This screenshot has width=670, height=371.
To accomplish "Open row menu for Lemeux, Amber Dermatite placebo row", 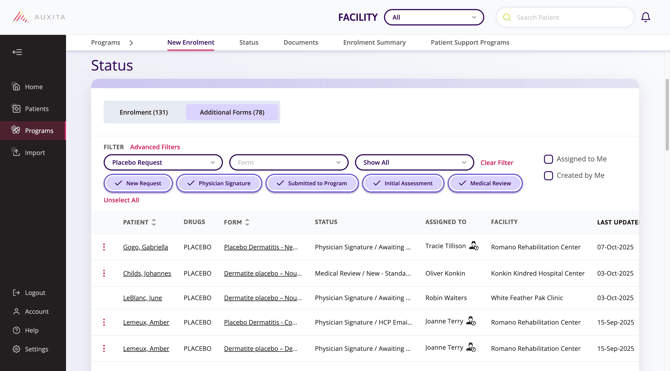I will coord(104,348).
